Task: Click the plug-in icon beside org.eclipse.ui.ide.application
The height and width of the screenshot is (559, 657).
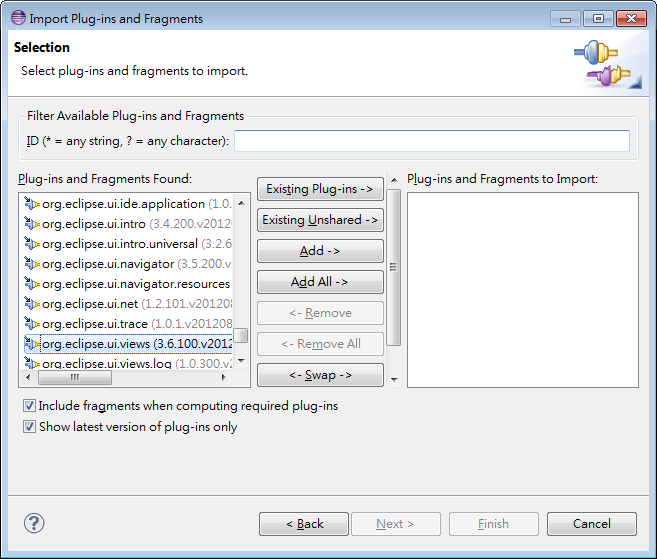Action: coord(32,204)
